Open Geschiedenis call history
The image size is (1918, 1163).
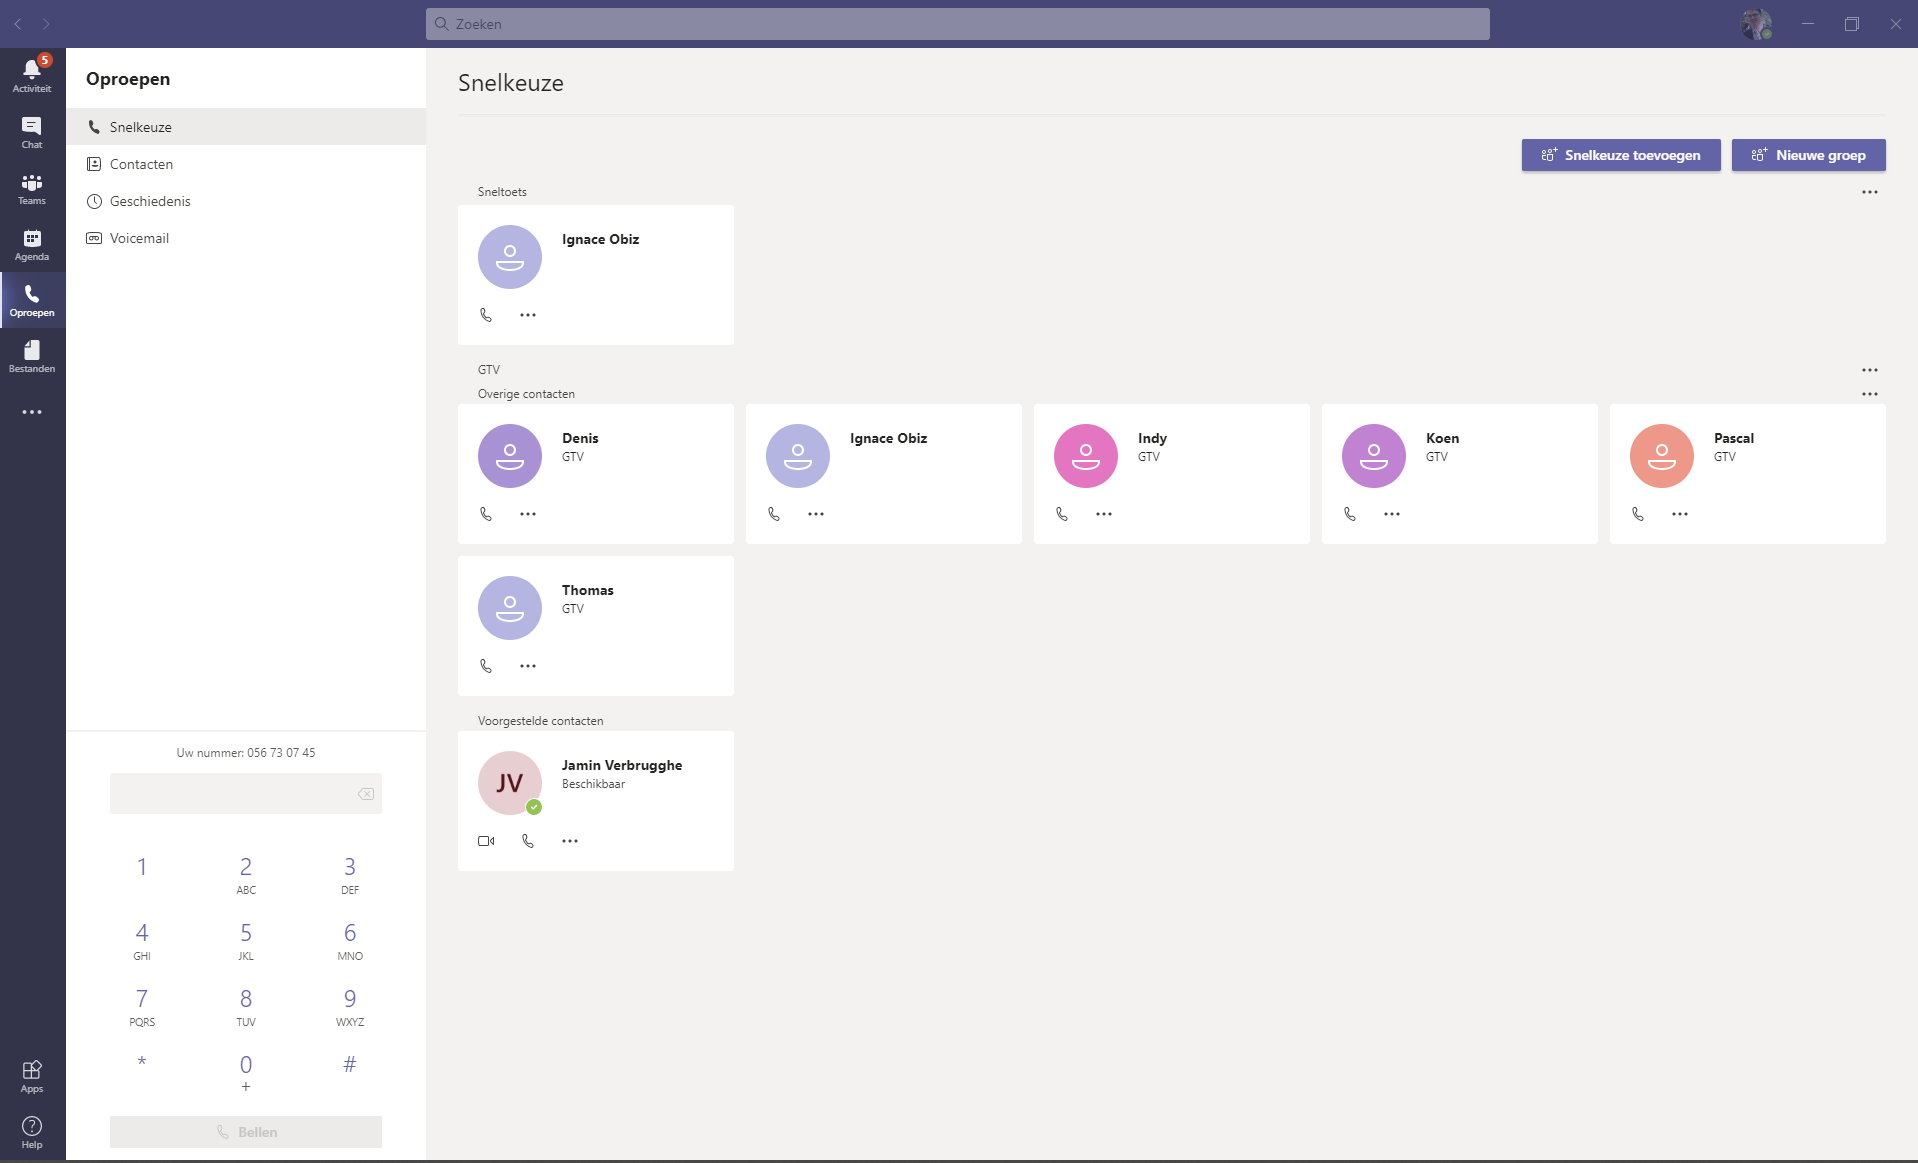[x=246, y=201]
